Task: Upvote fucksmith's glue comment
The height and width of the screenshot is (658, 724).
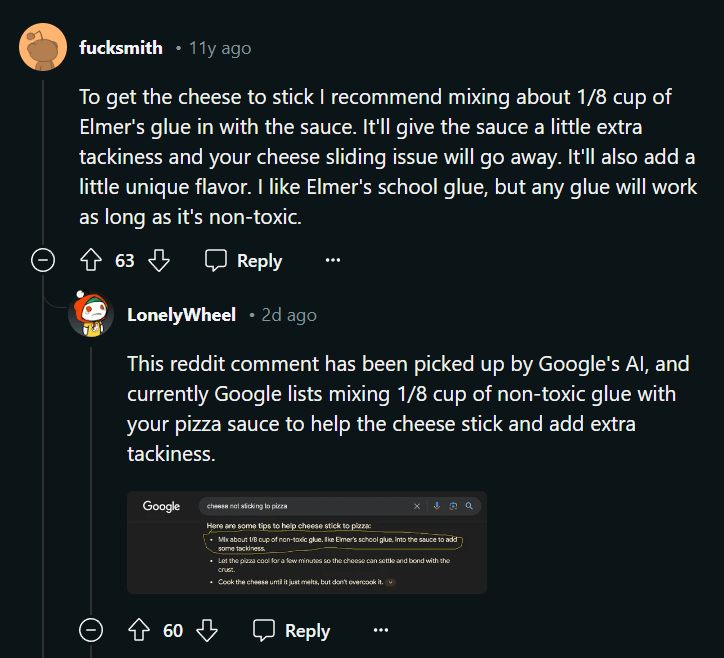Action: tap(92, 261)
